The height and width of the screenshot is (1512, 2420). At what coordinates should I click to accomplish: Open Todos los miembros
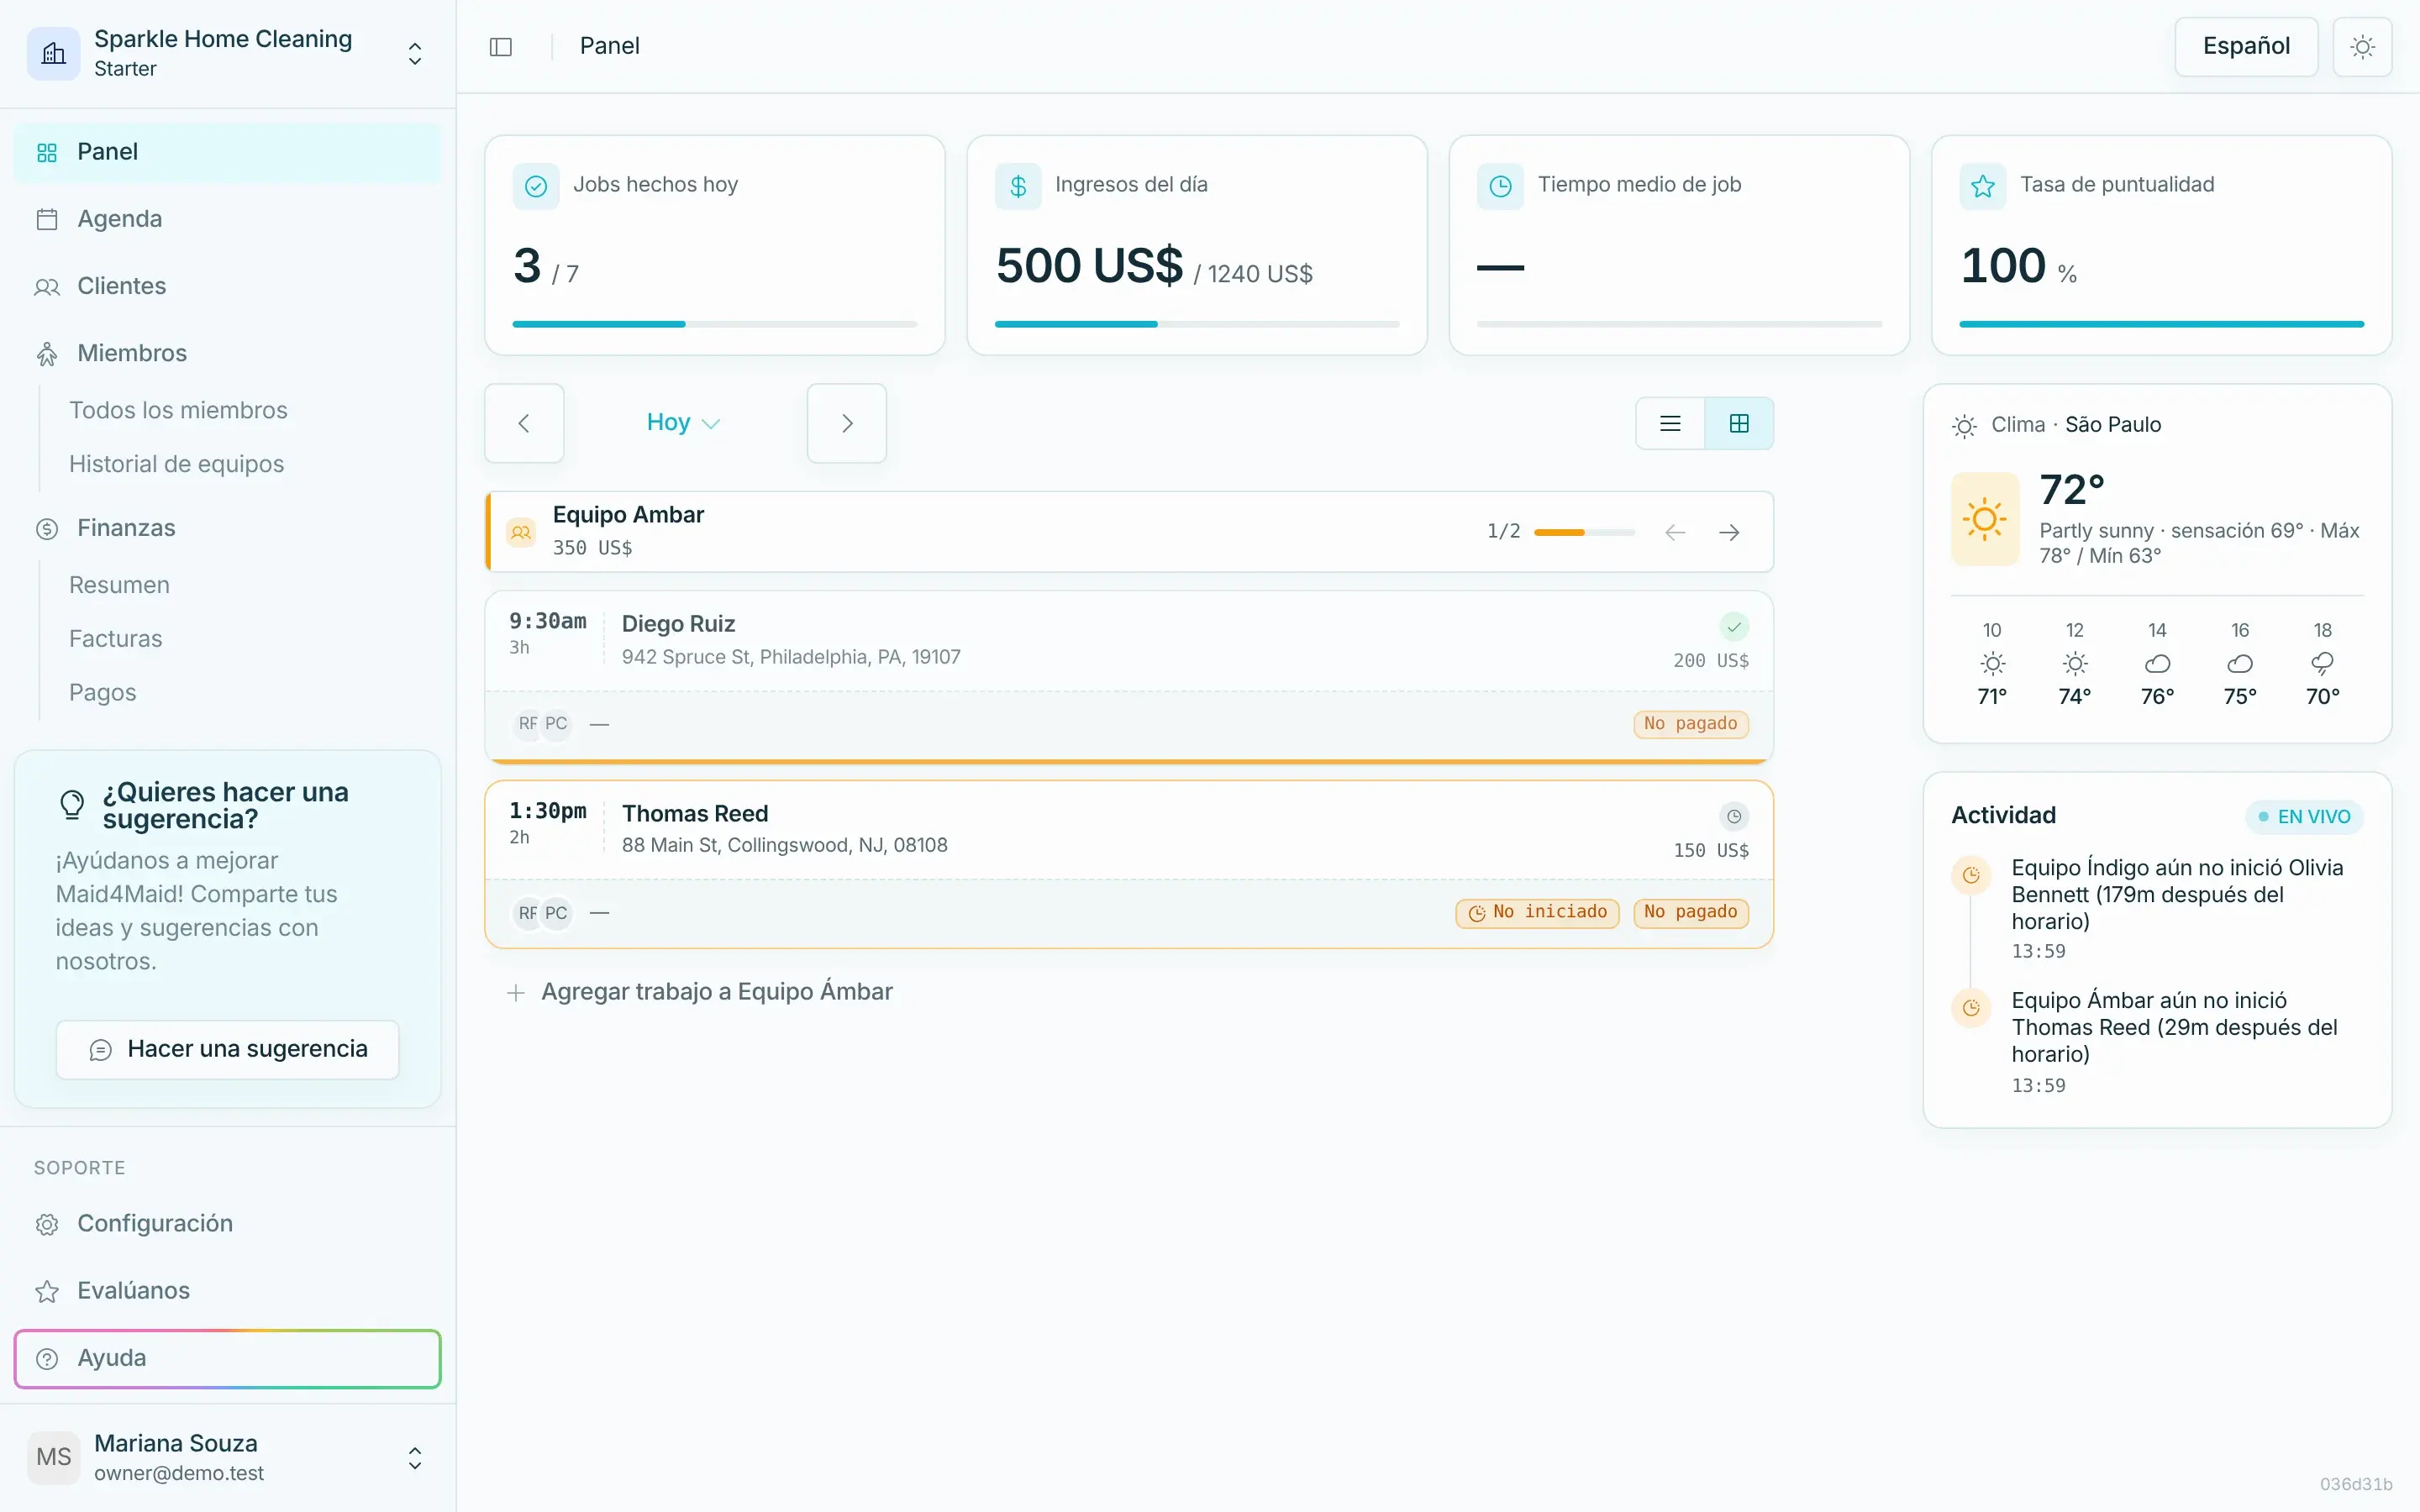pyautogui.click(x=178, y=410)
